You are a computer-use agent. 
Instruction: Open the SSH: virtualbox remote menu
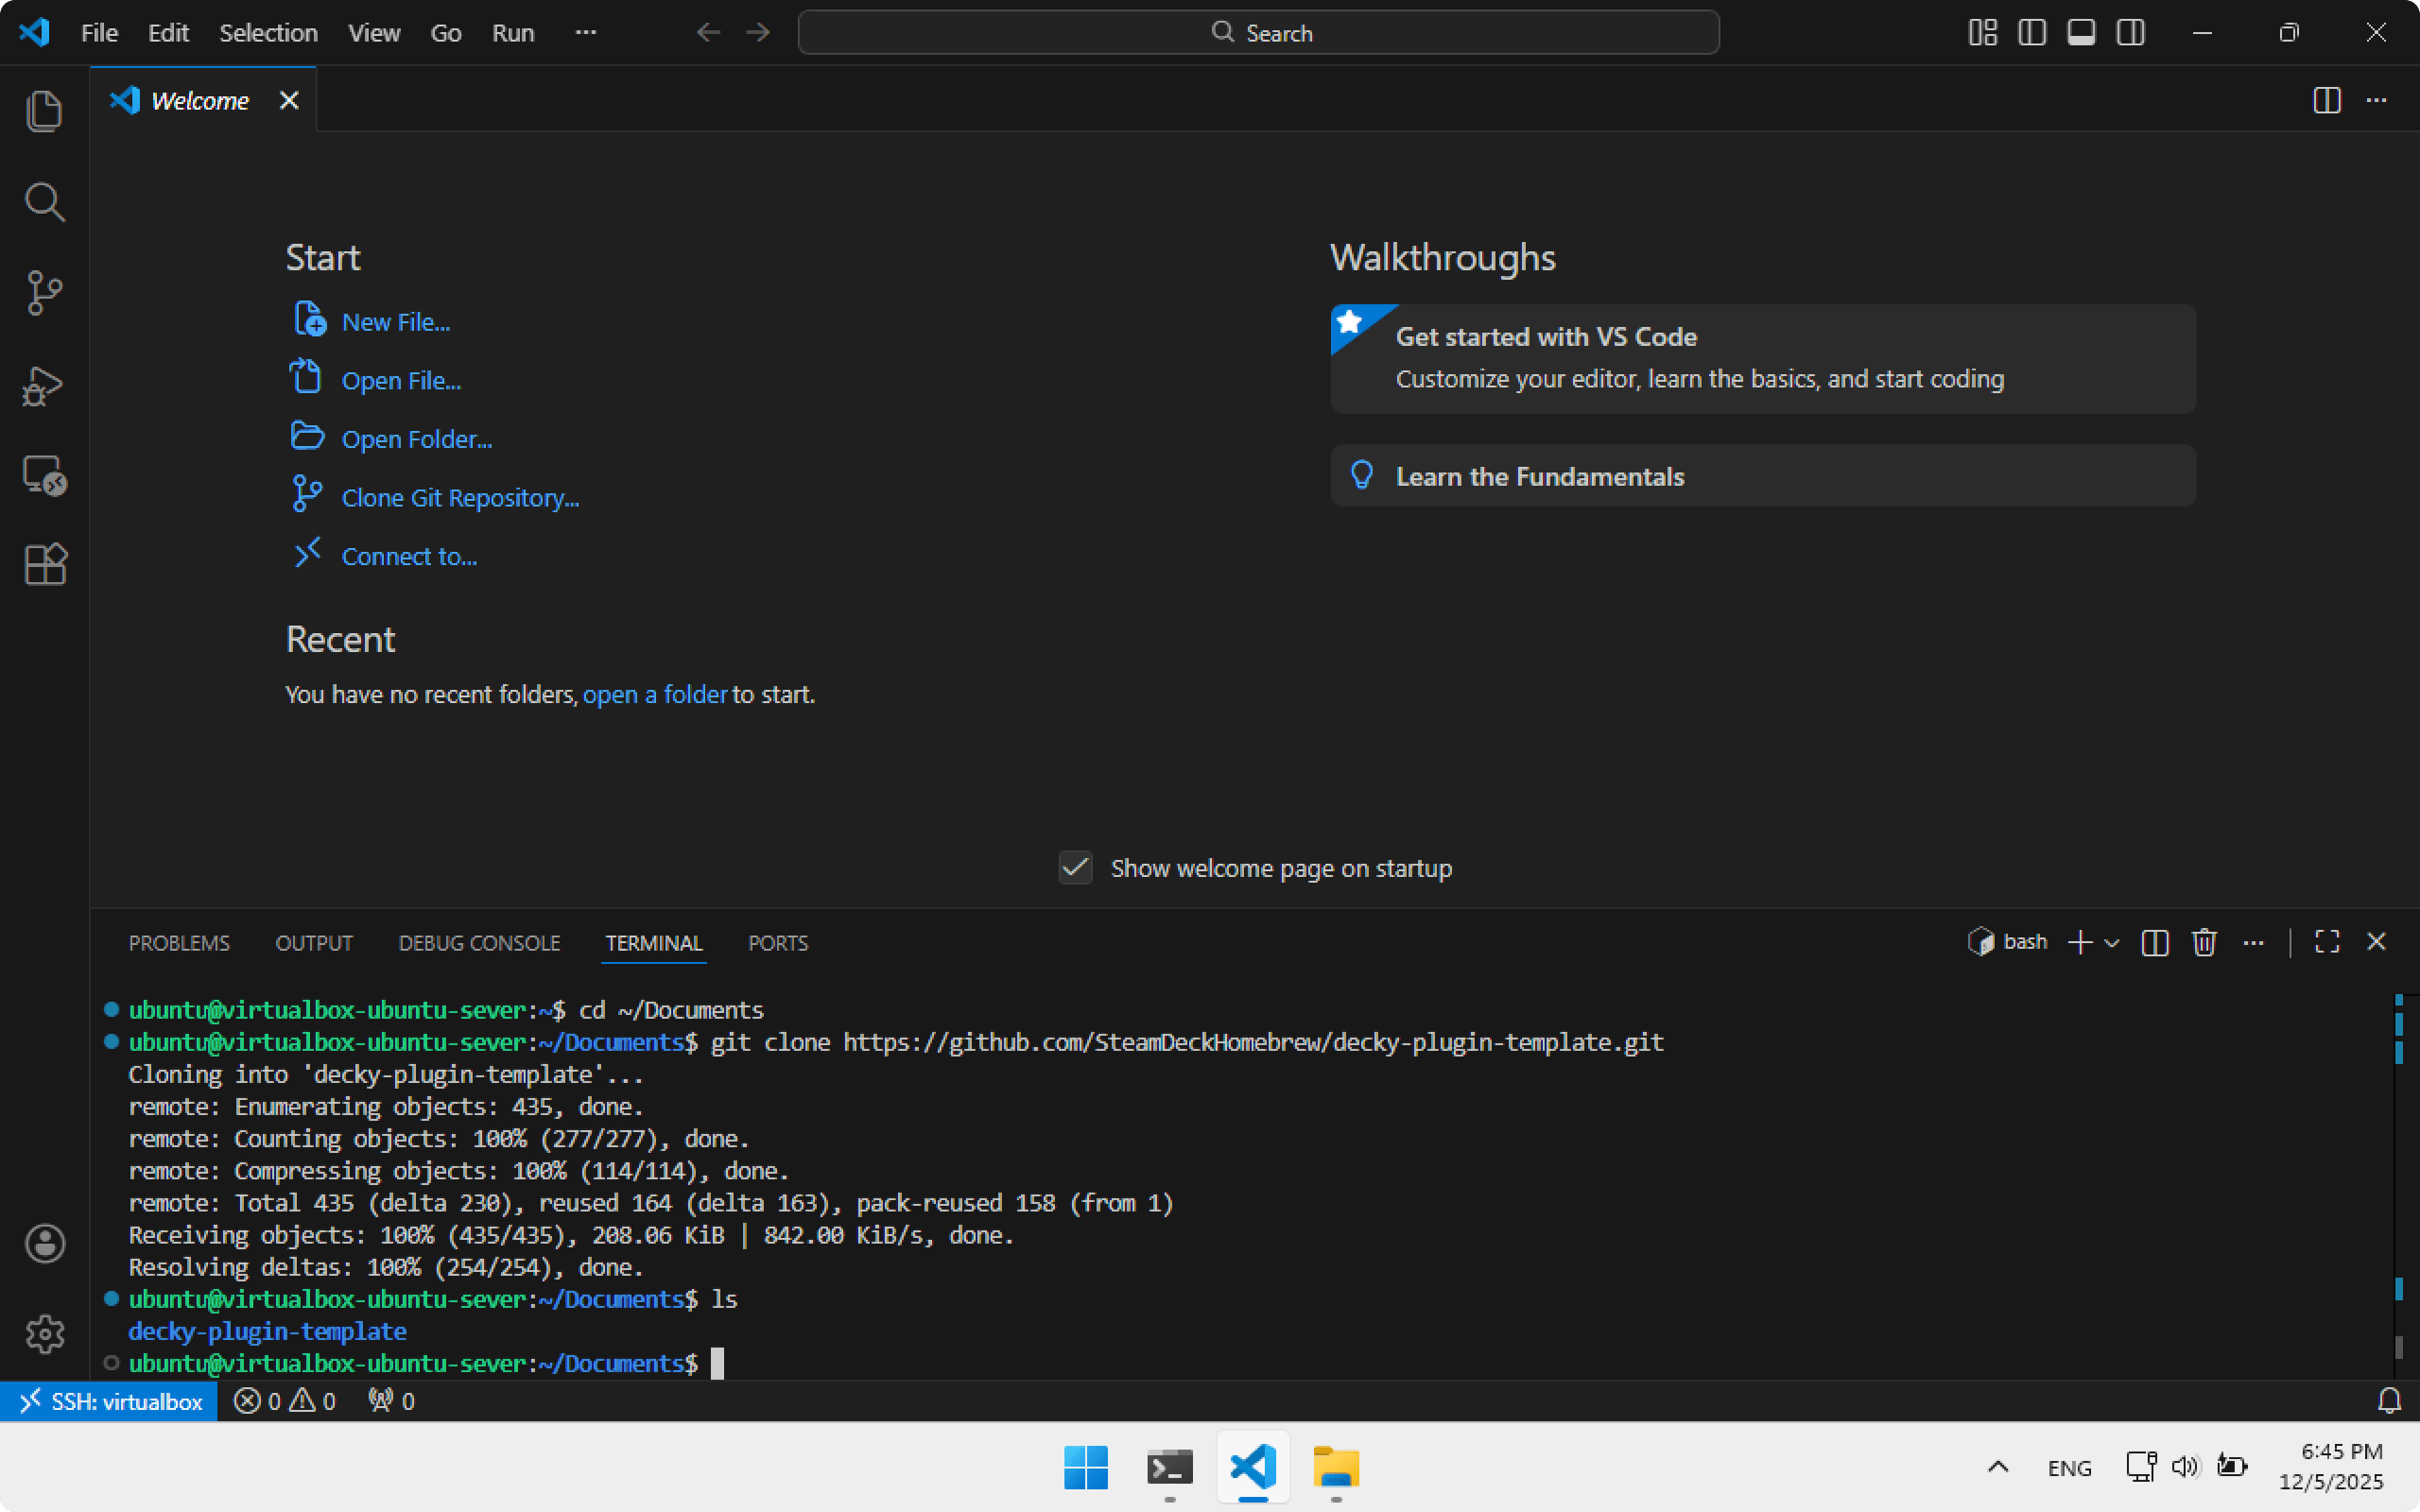tap(110, 1401)
